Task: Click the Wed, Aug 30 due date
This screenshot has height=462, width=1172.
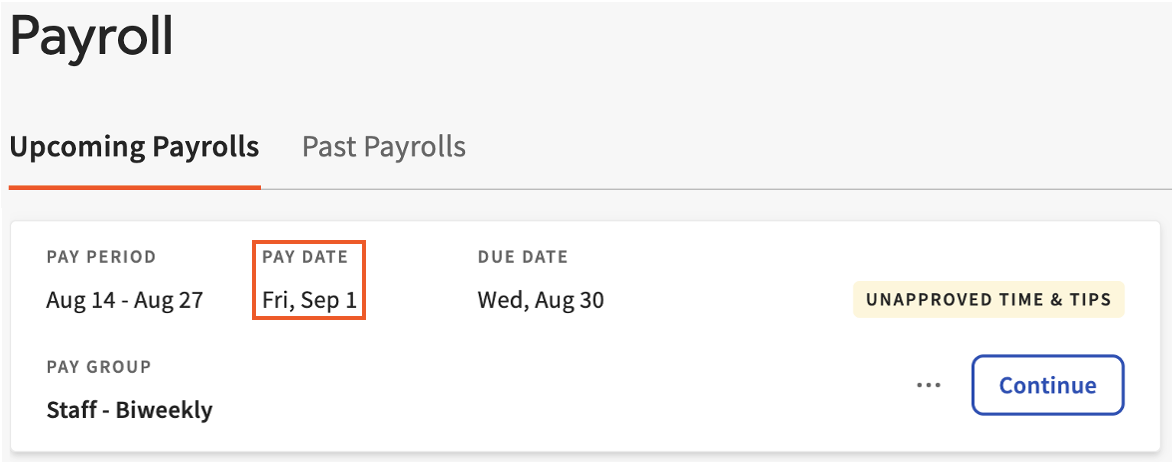Action: 541,300
